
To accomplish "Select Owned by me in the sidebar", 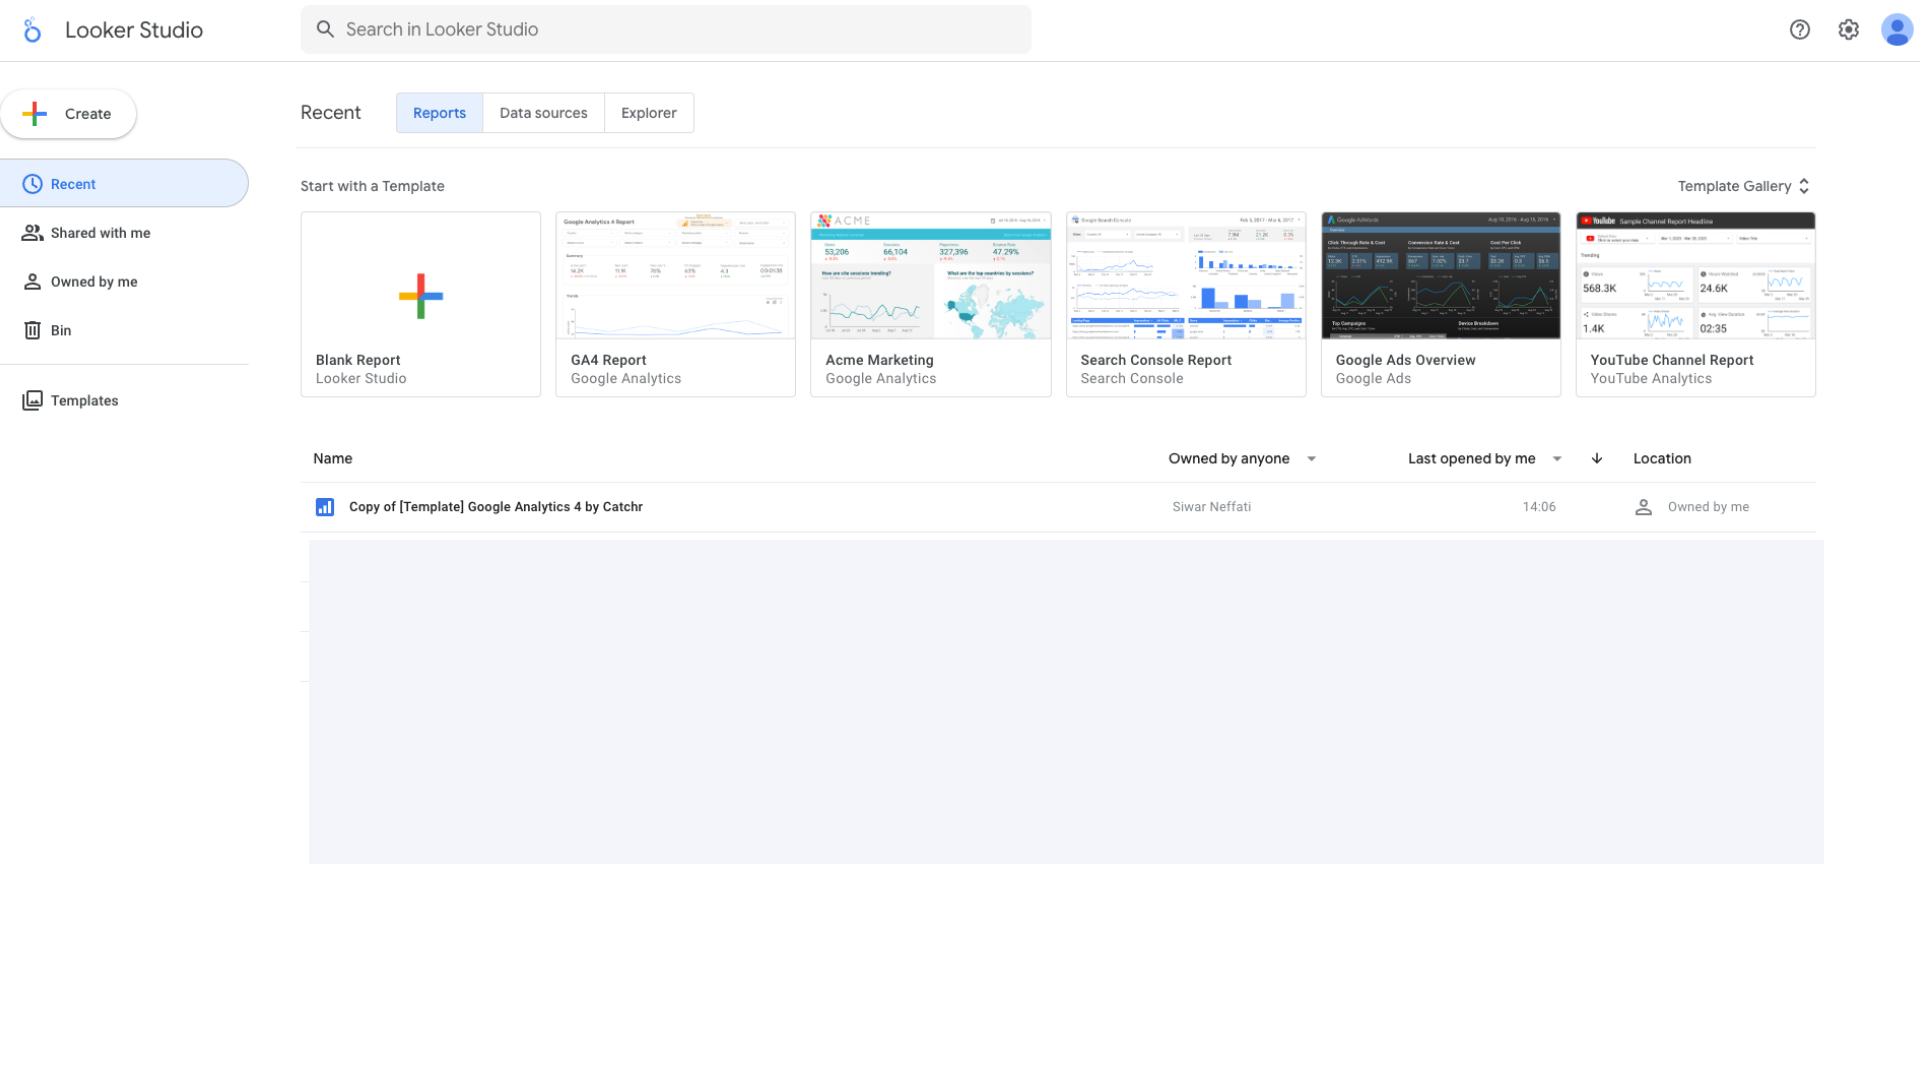I will click(x=93, y=281).
